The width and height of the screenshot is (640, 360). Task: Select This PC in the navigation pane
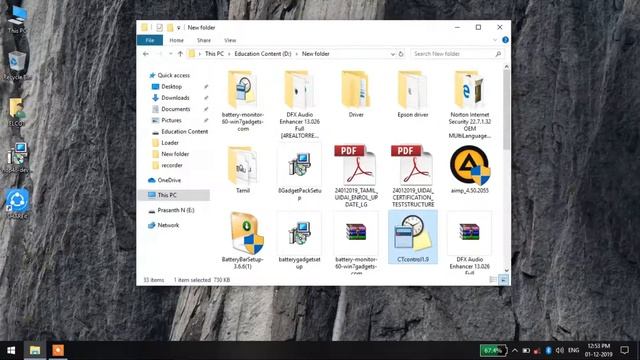click(x=175, y=195)
